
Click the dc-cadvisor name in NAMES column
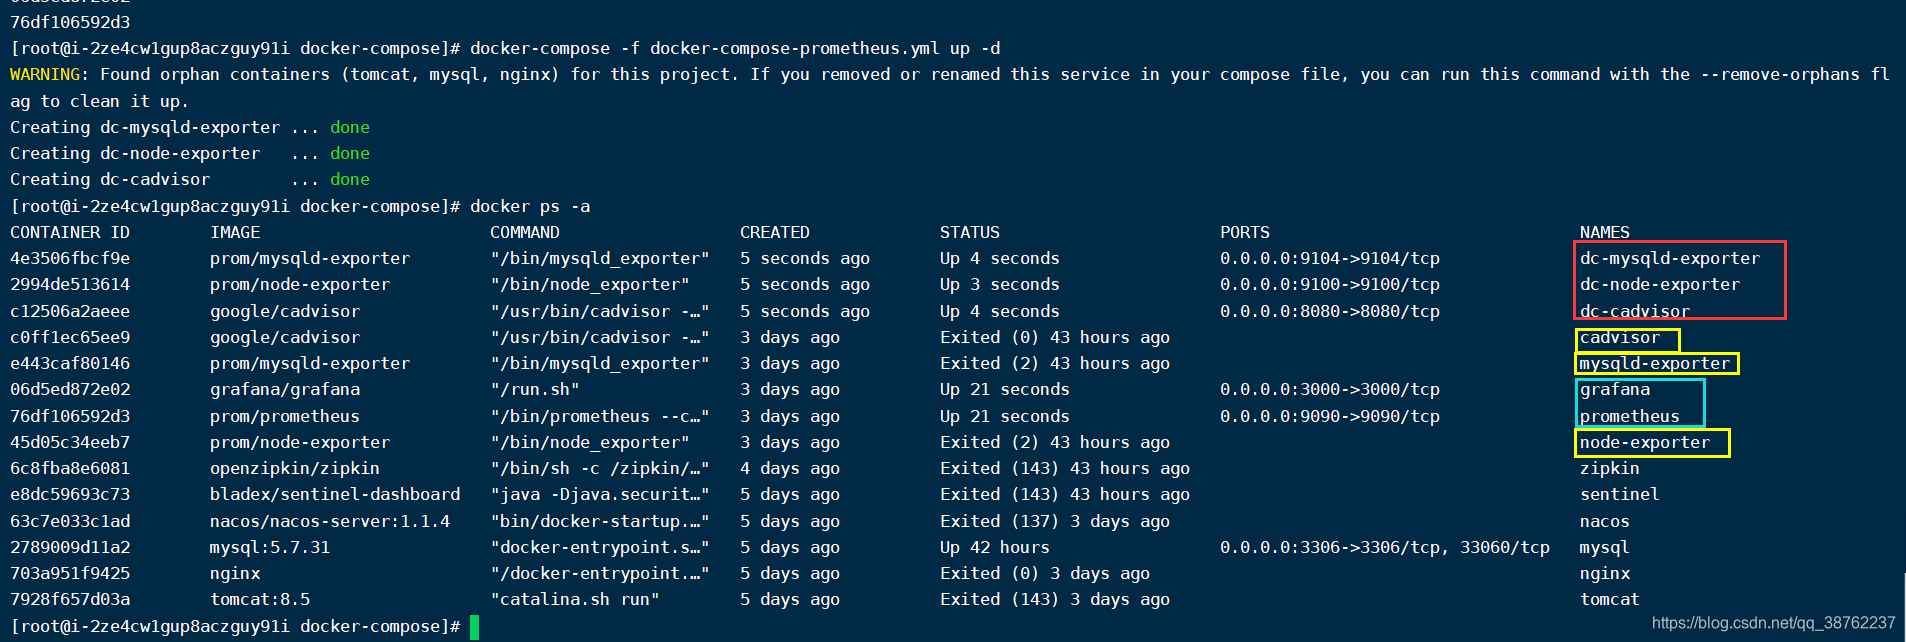1635,311
